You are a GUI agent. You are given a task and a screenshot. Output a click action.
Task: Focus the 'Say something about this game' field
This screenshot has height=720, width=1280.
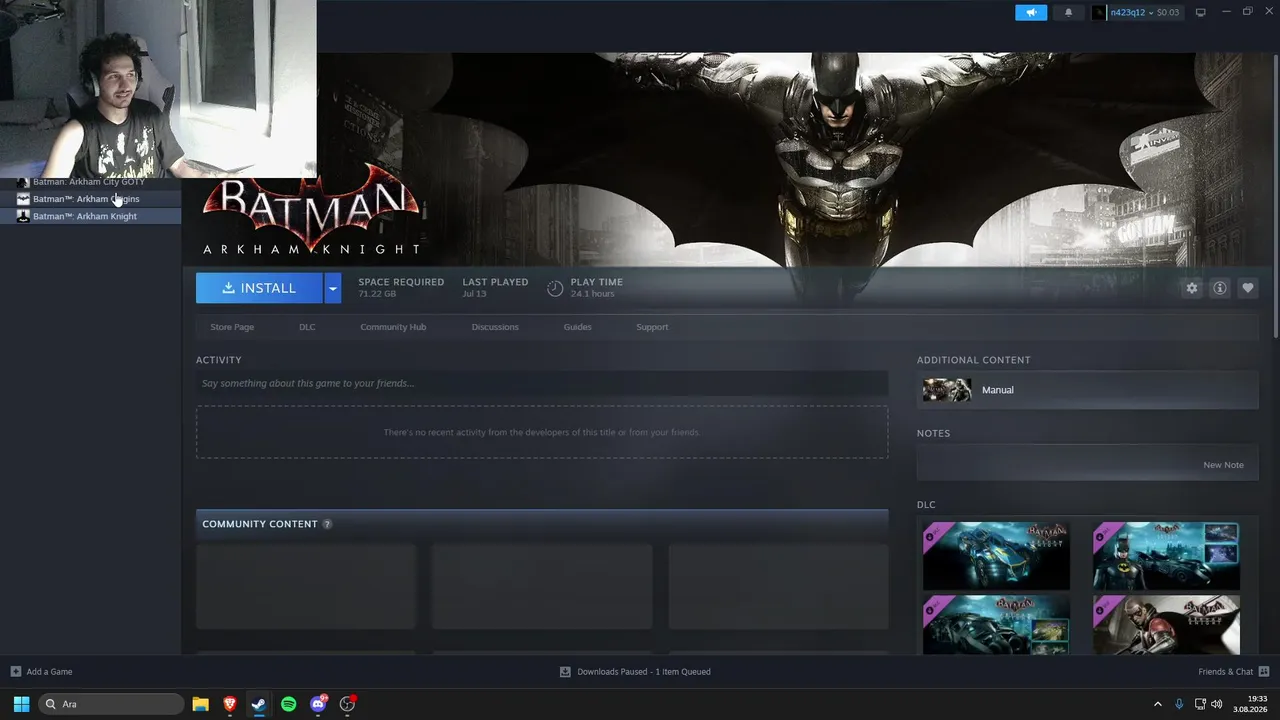point(542,383)
